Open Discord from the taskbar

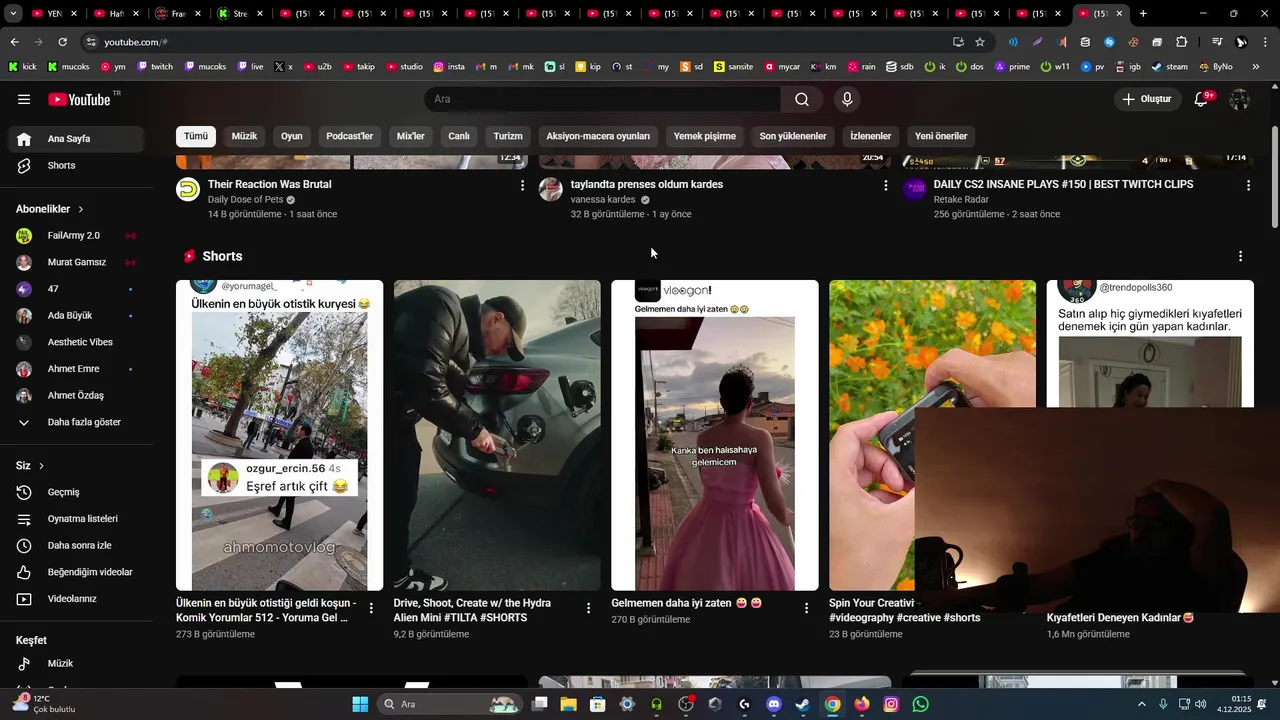pyautogui.click(x=773, y=704)
